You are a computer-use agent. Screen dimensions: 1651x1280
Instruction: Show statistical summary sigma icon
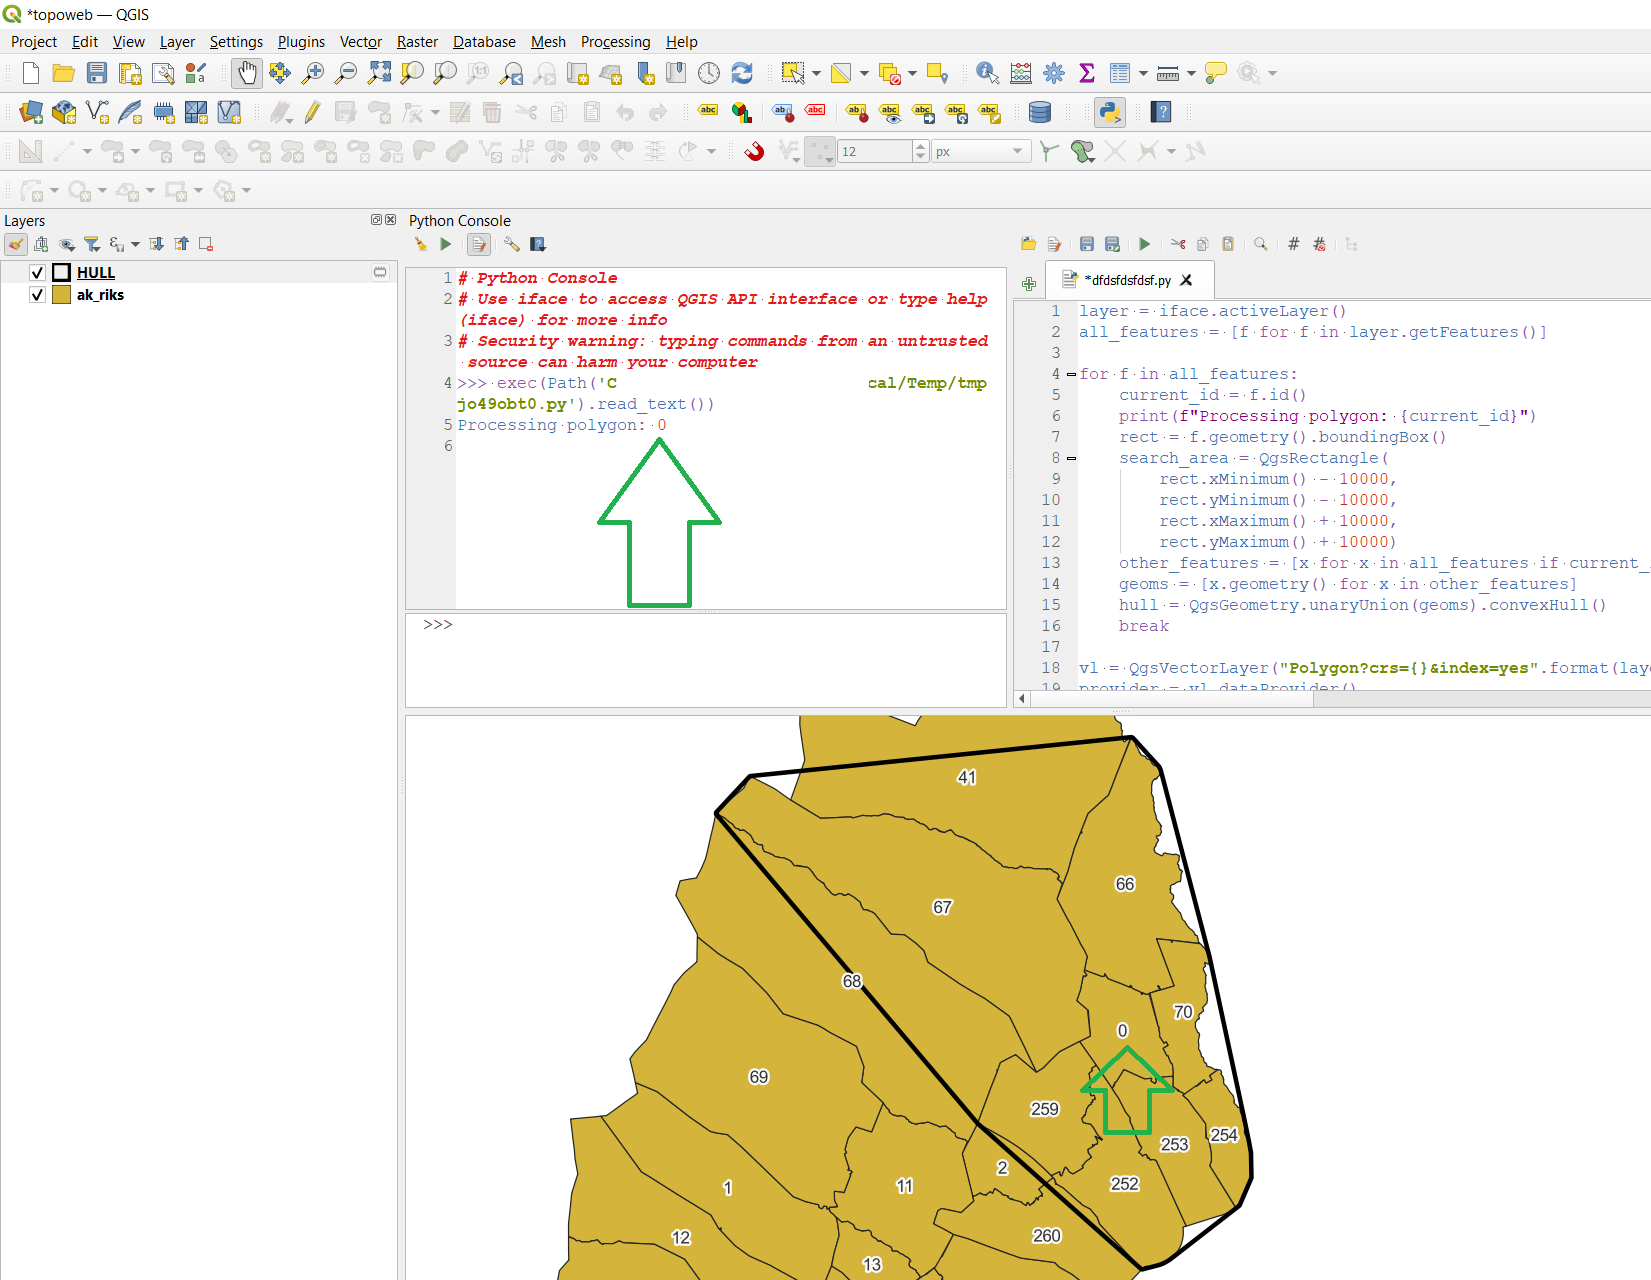1087,73
